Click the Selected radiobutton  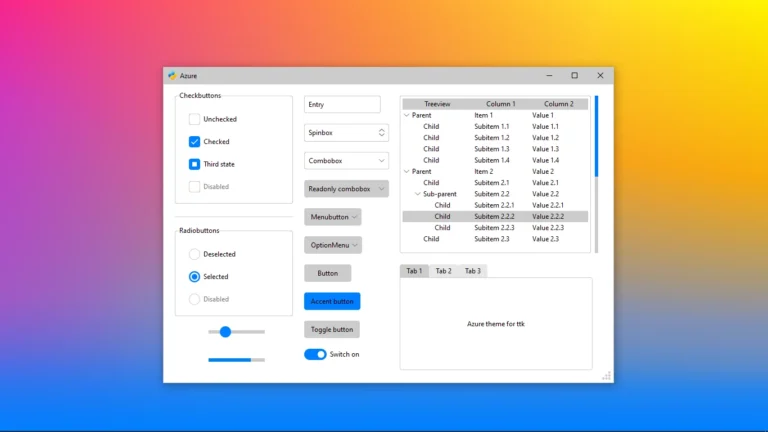tap(194, 277)
